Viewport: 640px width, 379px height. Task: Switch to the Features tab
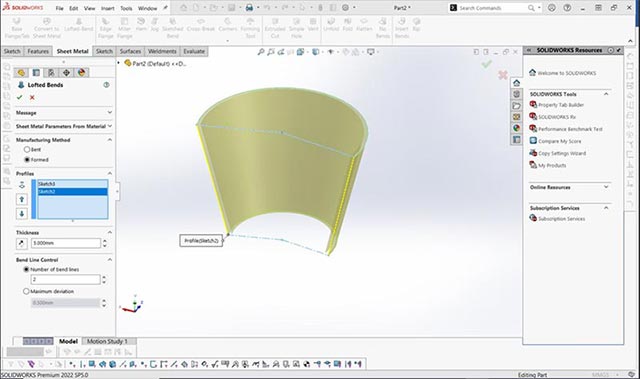[38, 51]
